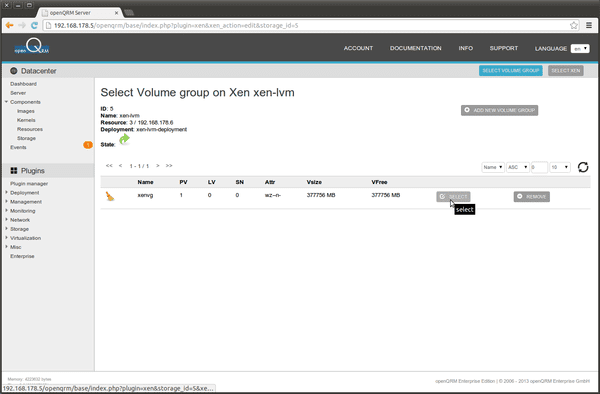Bookmark page with the star icon
This screenshot has width=600, height=394.
(x=574, y=25)
